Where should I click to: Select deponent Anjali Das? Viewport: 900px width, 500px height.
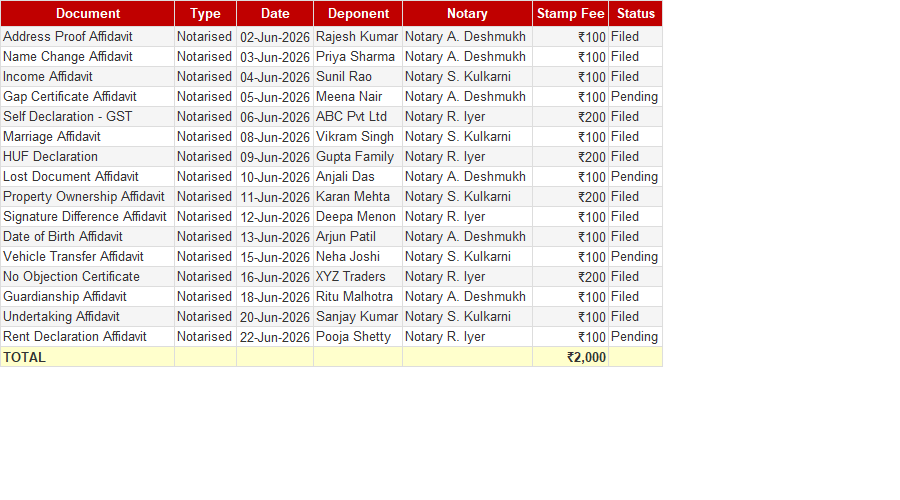358,177
